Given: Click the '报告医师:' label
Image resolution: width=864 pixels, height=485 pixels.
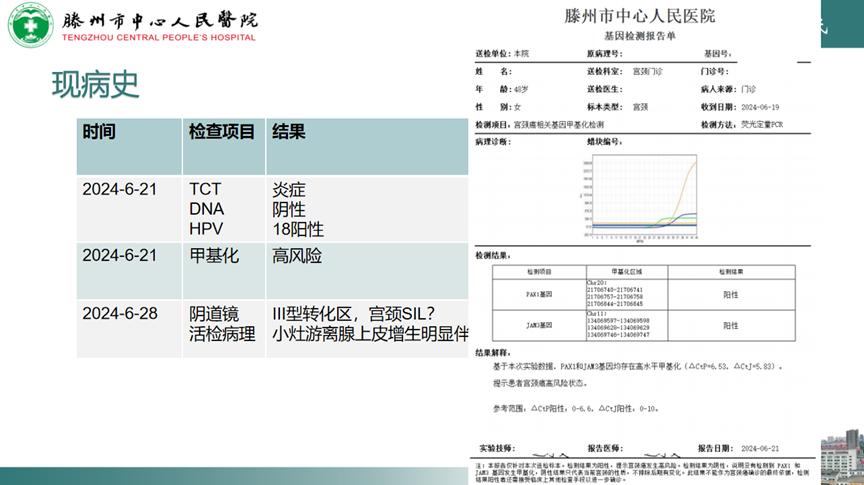Looking at the screenshot, I should (605, 449).
